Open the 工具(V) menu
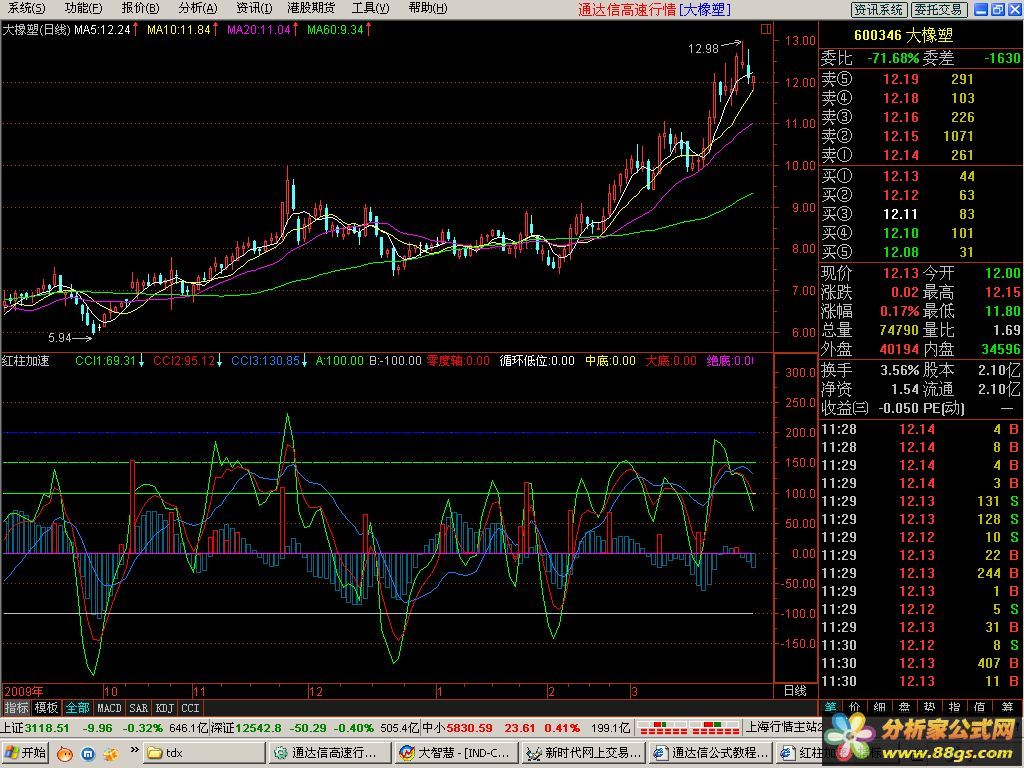The width and height of the screenshot is (1024, 768). [x=370, y=8]
